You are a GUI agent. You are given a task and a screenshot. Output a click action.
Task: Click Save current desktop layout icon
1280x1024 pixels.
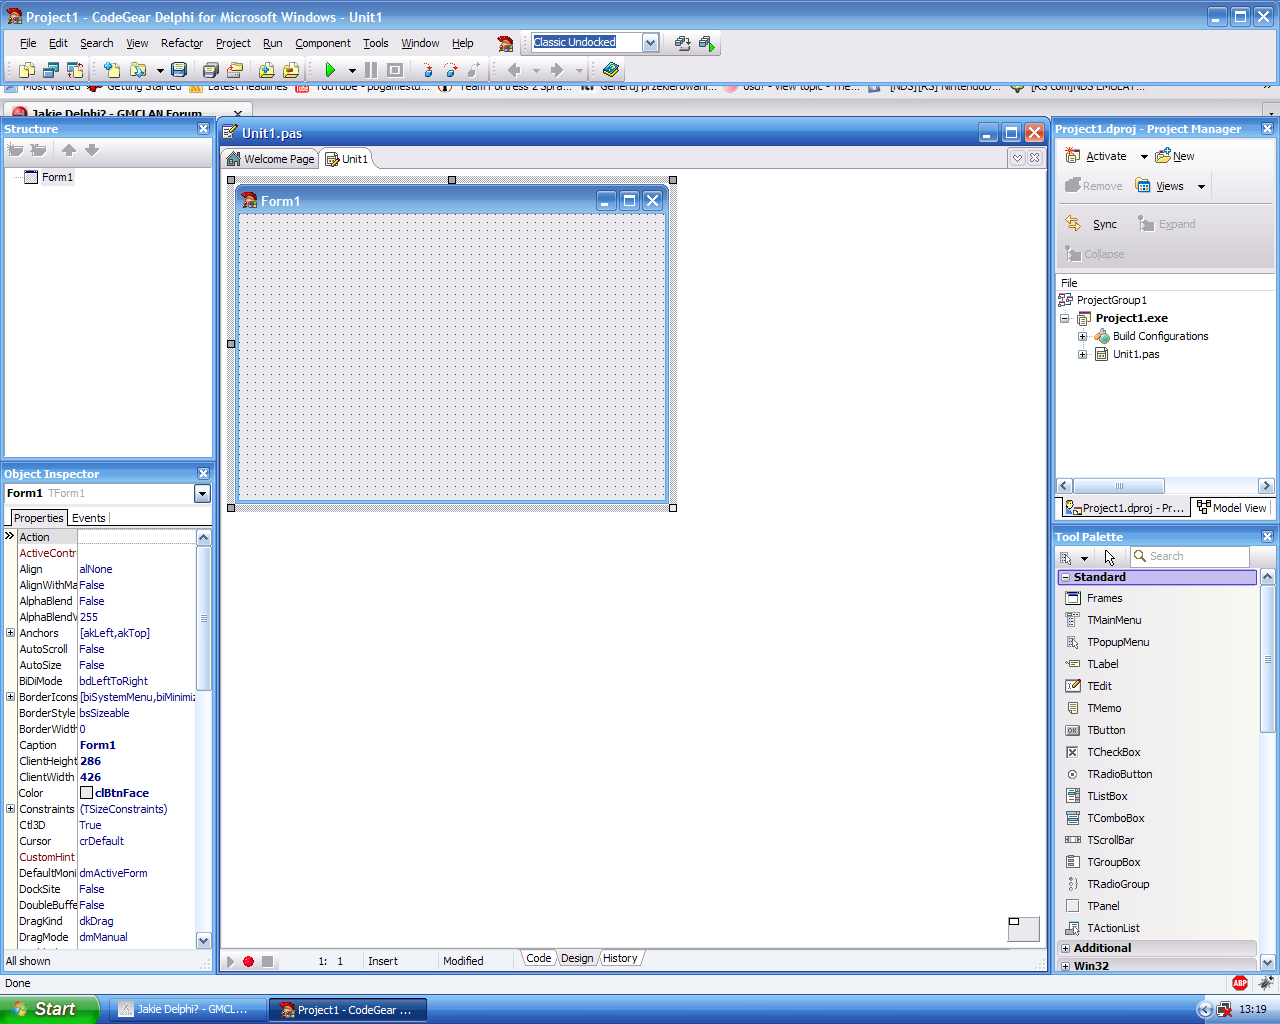click(x=682, y=43)
